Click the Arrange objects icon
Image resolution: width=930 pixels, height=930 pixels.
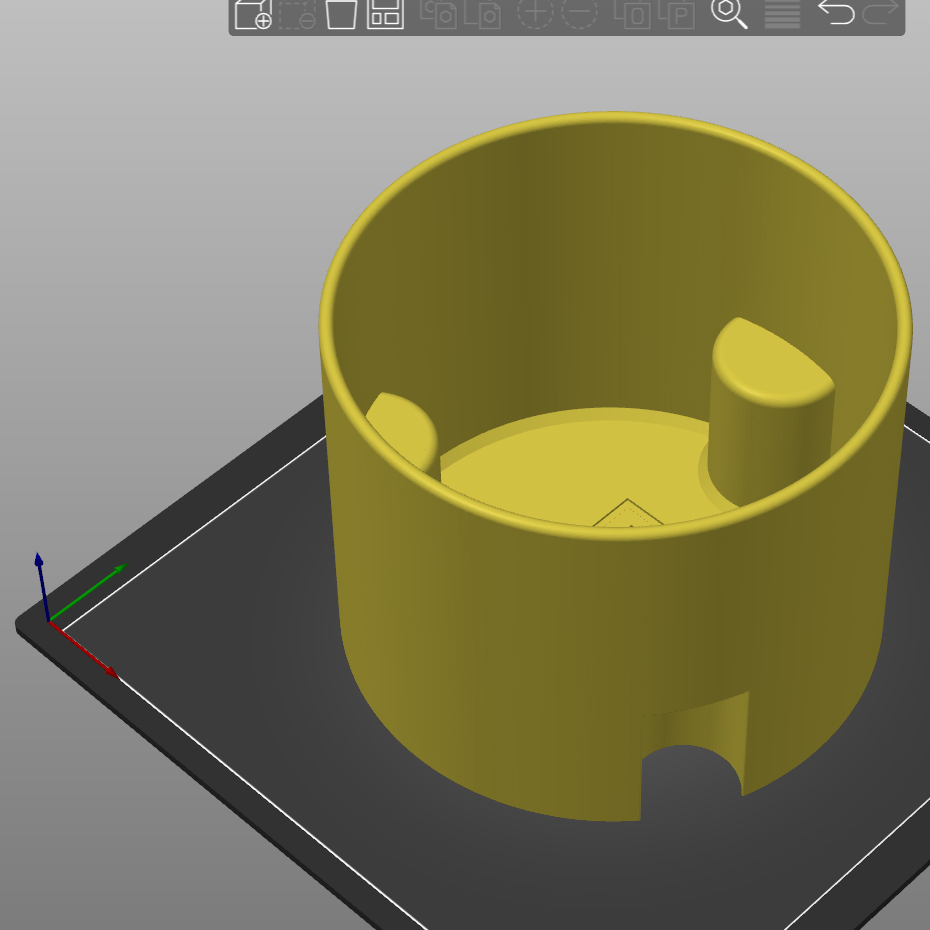386,14
